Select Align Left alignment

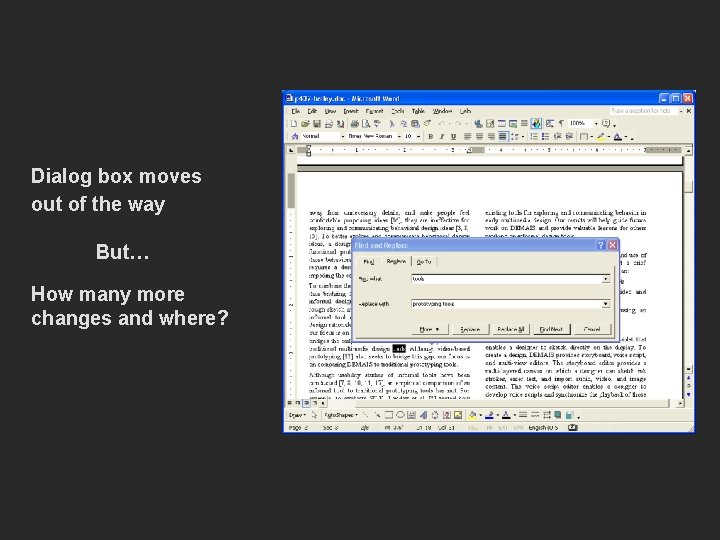click(468, 136)
